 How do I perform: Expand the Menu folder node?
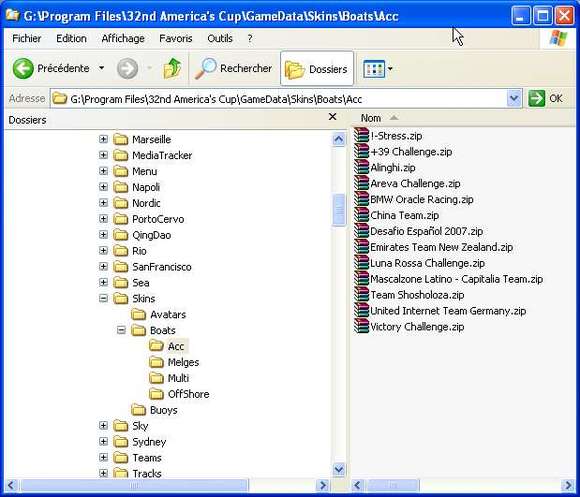click(104, 171)
